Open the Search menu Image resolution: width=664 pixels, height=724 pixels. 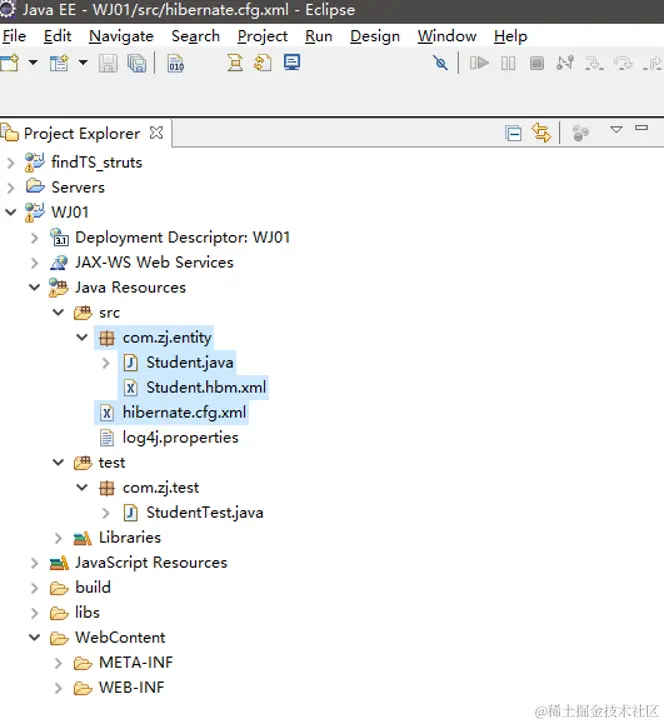pos(196,36)
